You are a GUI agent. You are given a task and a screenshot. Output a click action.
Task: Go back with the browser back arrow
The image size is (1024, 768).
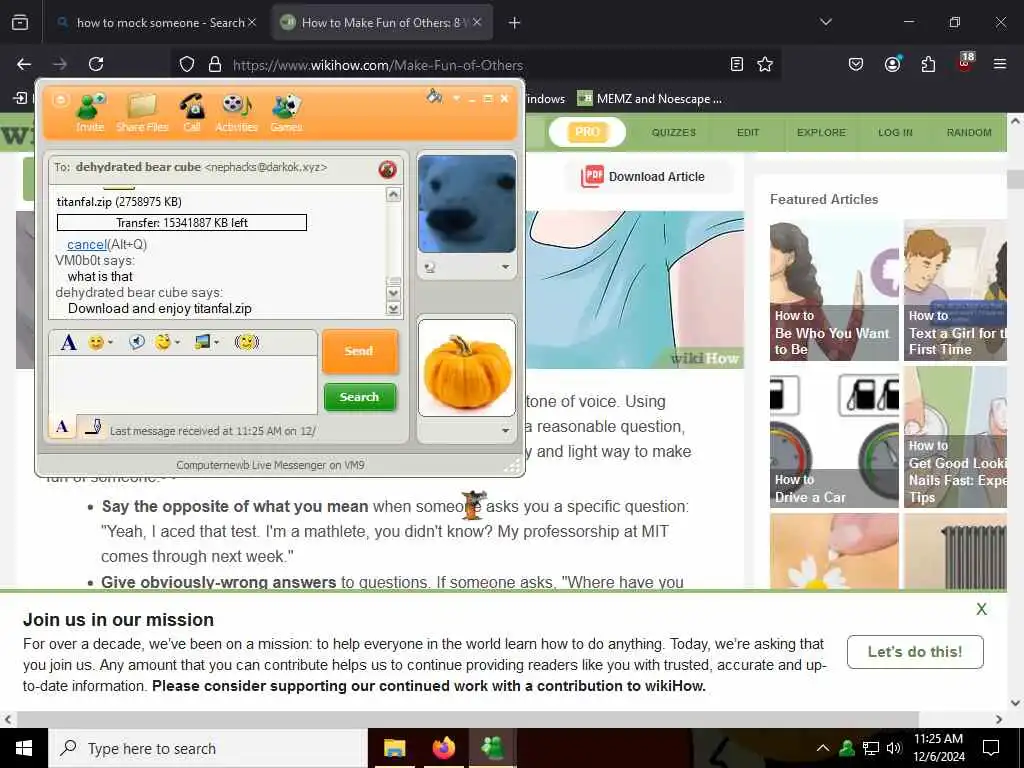24,64
